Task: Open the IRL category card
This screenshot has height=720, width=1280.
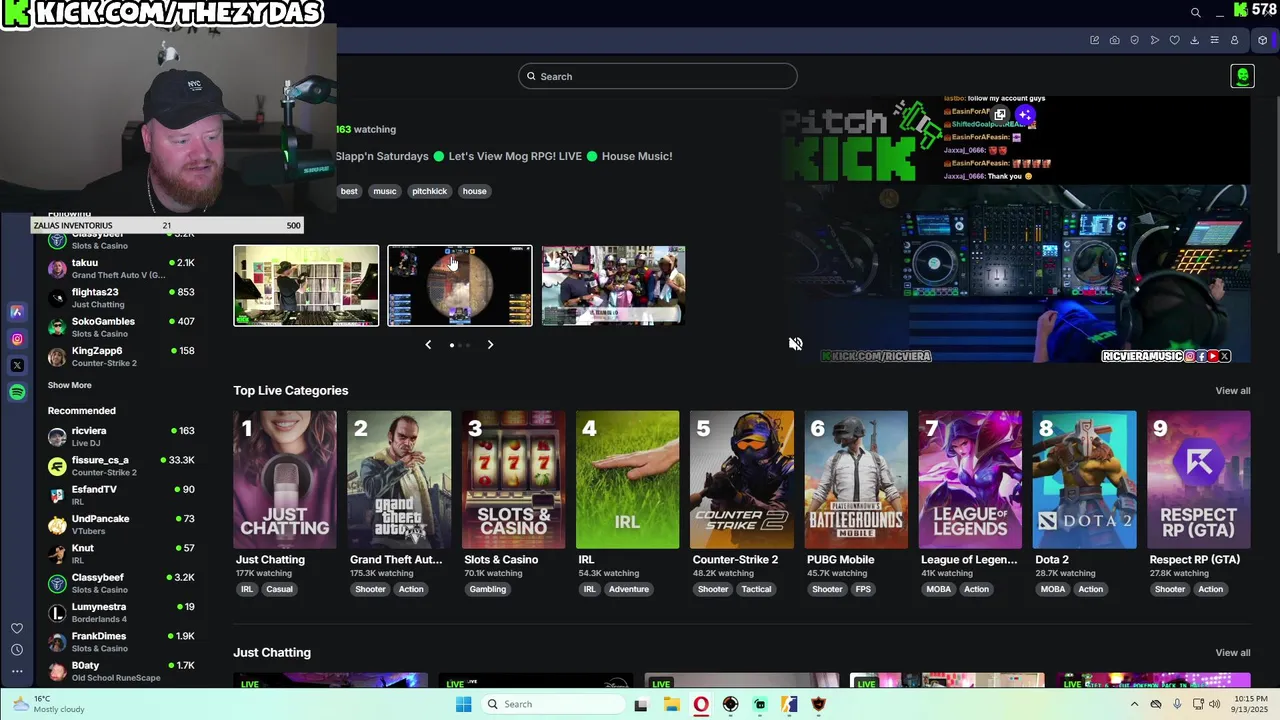Action: click(x=627, y=480)
